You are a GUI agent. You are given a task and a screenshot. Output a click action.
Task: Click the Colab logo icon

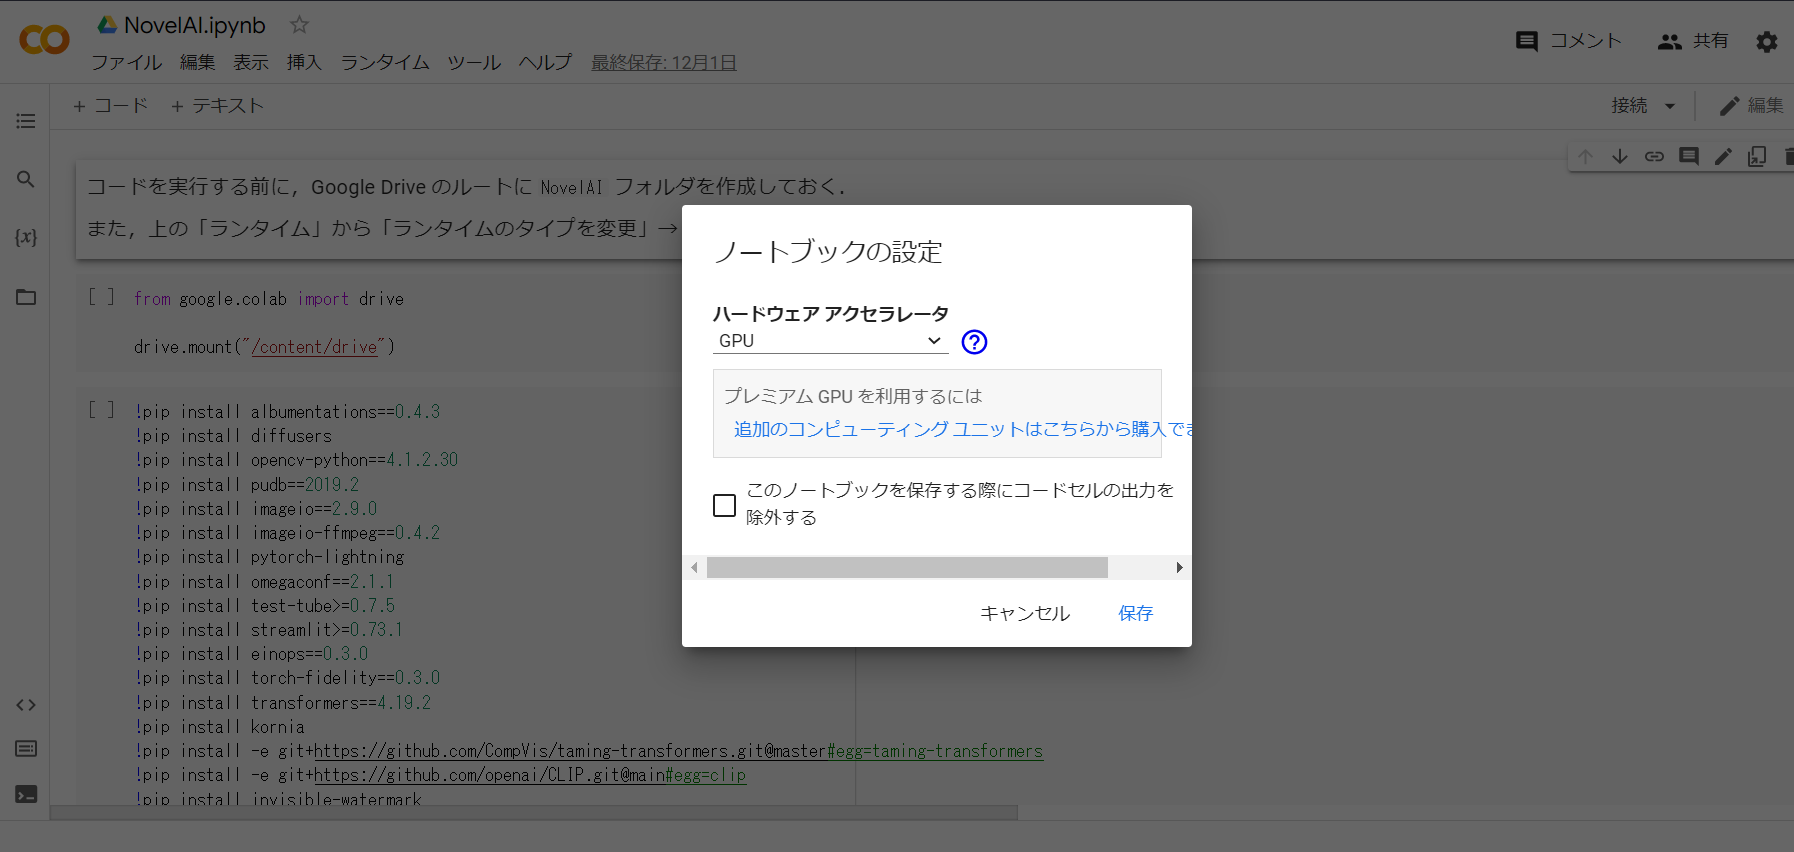coord(44,40)
